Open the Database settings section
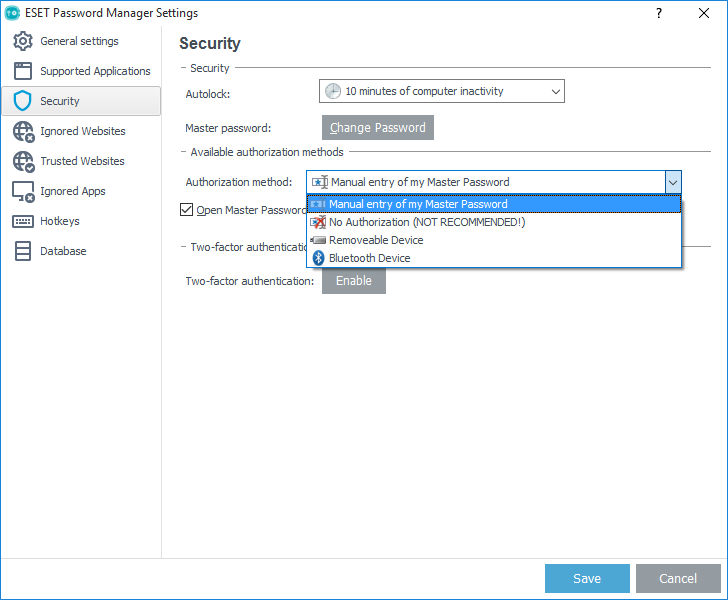Image resolution: width=728 pixels, height=600 pixels. tap(81, 251)
